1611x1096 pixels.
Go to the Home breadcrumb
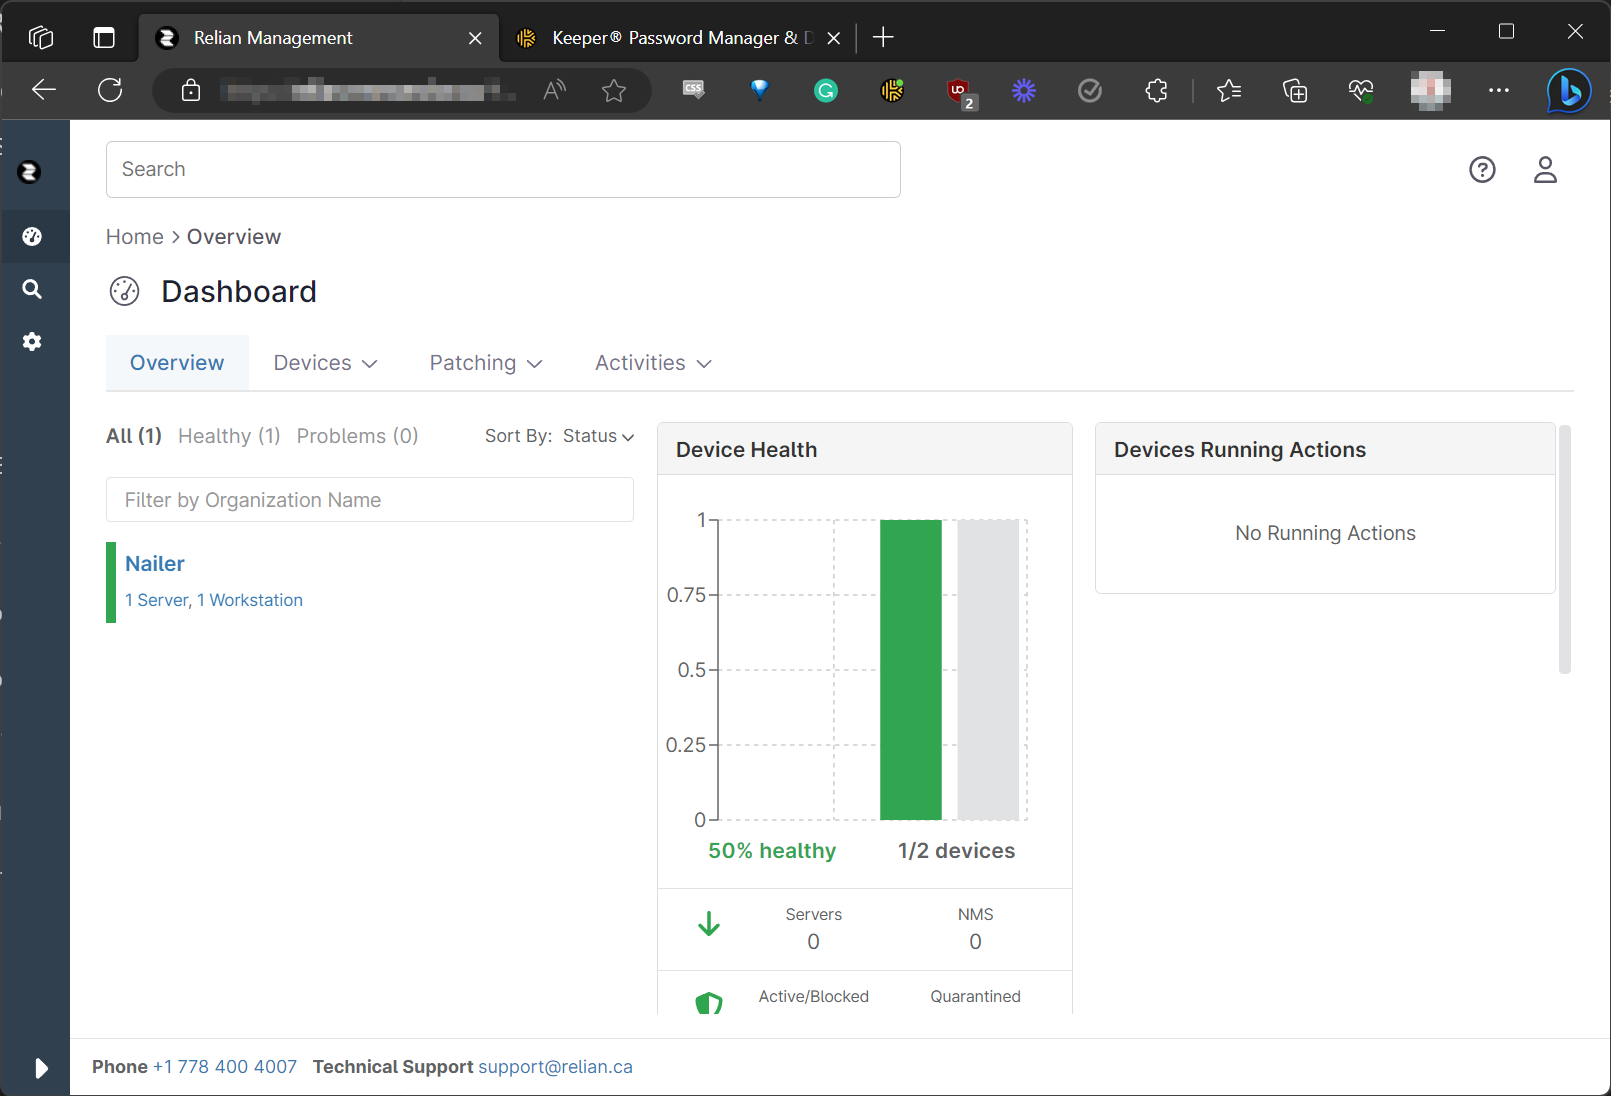tap(135, 237)
